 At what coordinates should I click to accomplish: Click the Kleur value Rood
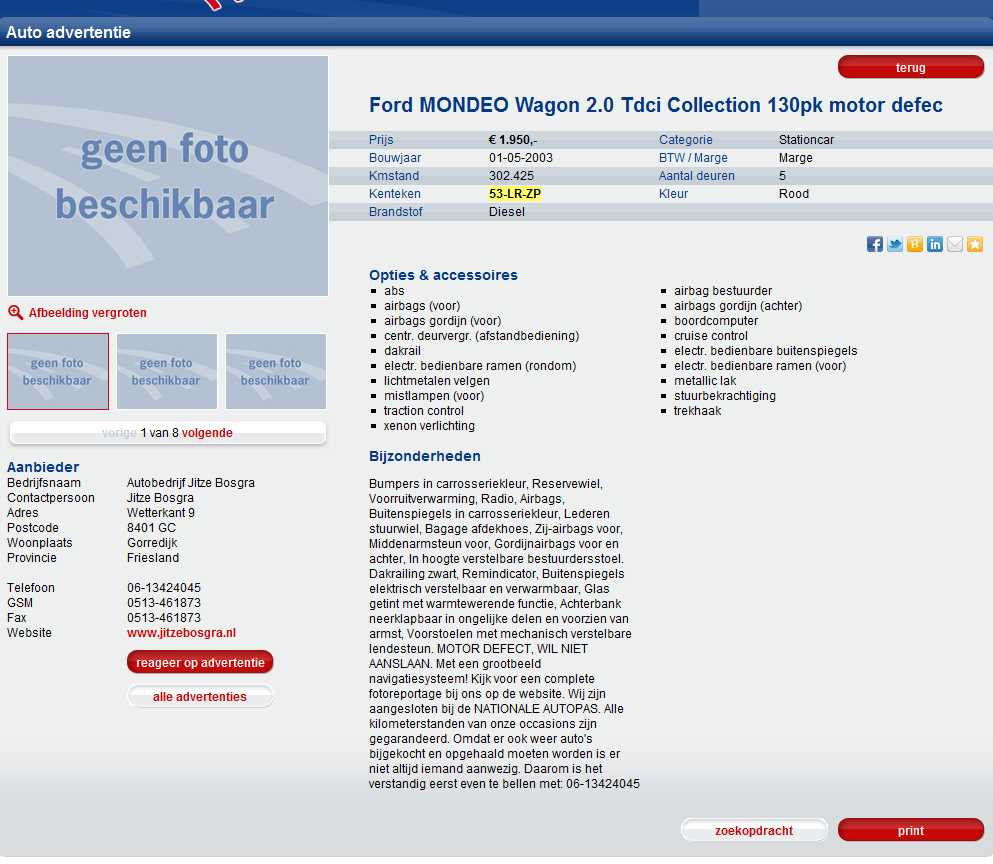click(794, 194)
